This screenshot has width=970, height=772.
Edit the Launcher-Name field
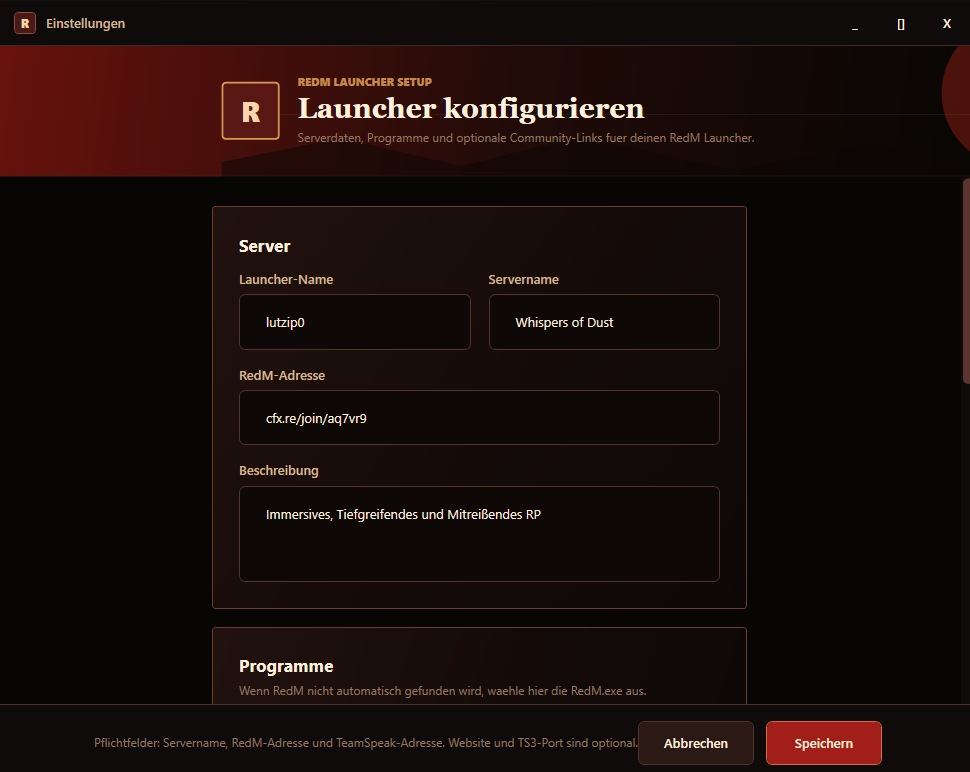(354, 322)
